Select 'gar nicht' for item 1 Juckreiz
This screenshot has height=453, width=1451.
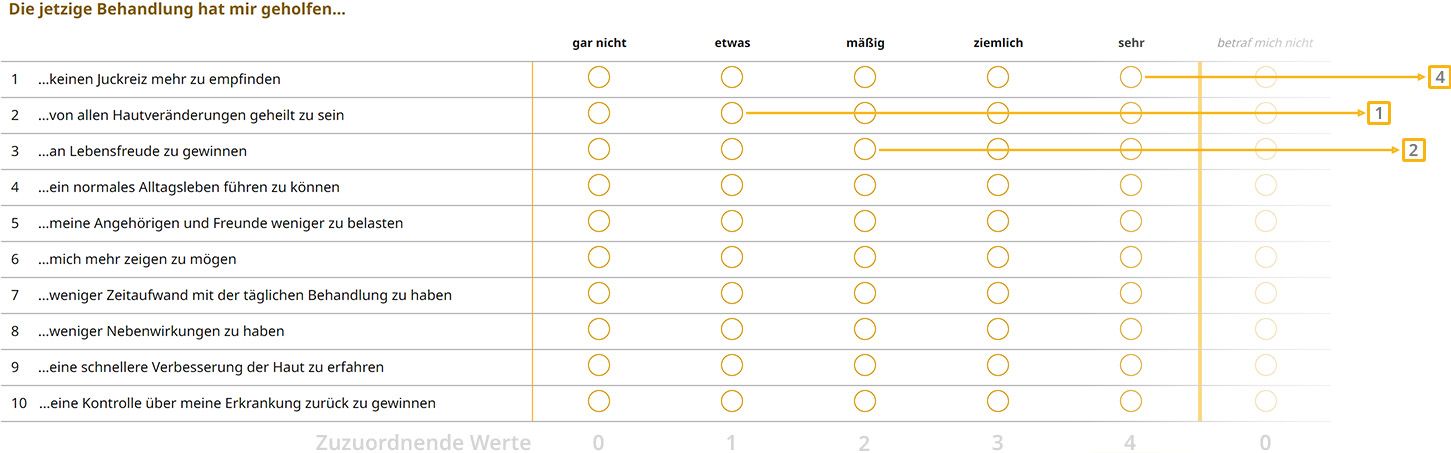[599, 77]
